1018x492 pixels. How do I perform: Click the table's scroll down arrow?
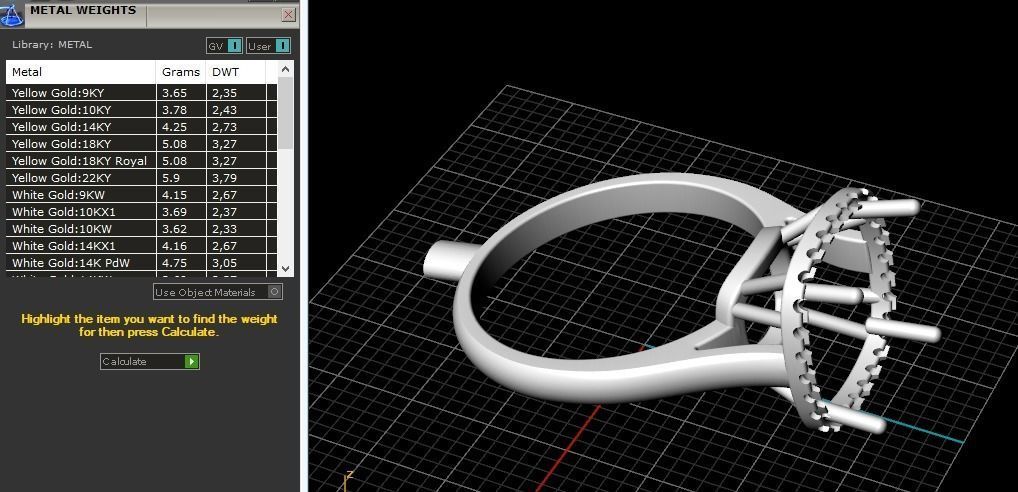[286, 268]
